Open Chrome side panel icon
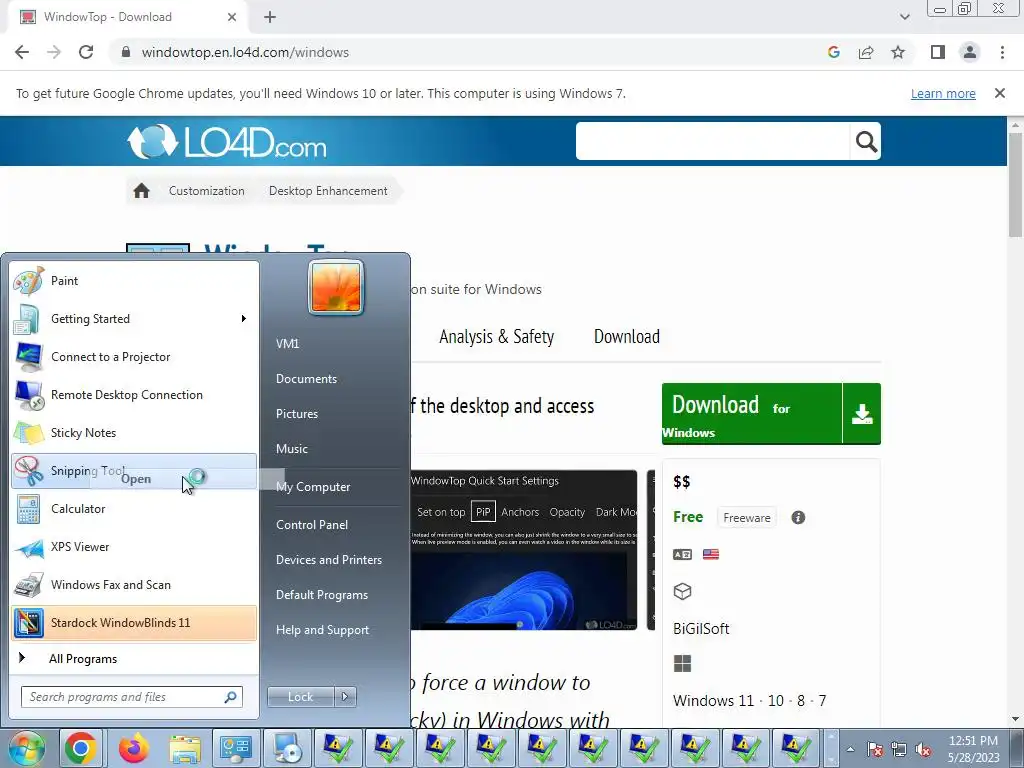The width and height of the screenshot is (1024, 768). 938,52
